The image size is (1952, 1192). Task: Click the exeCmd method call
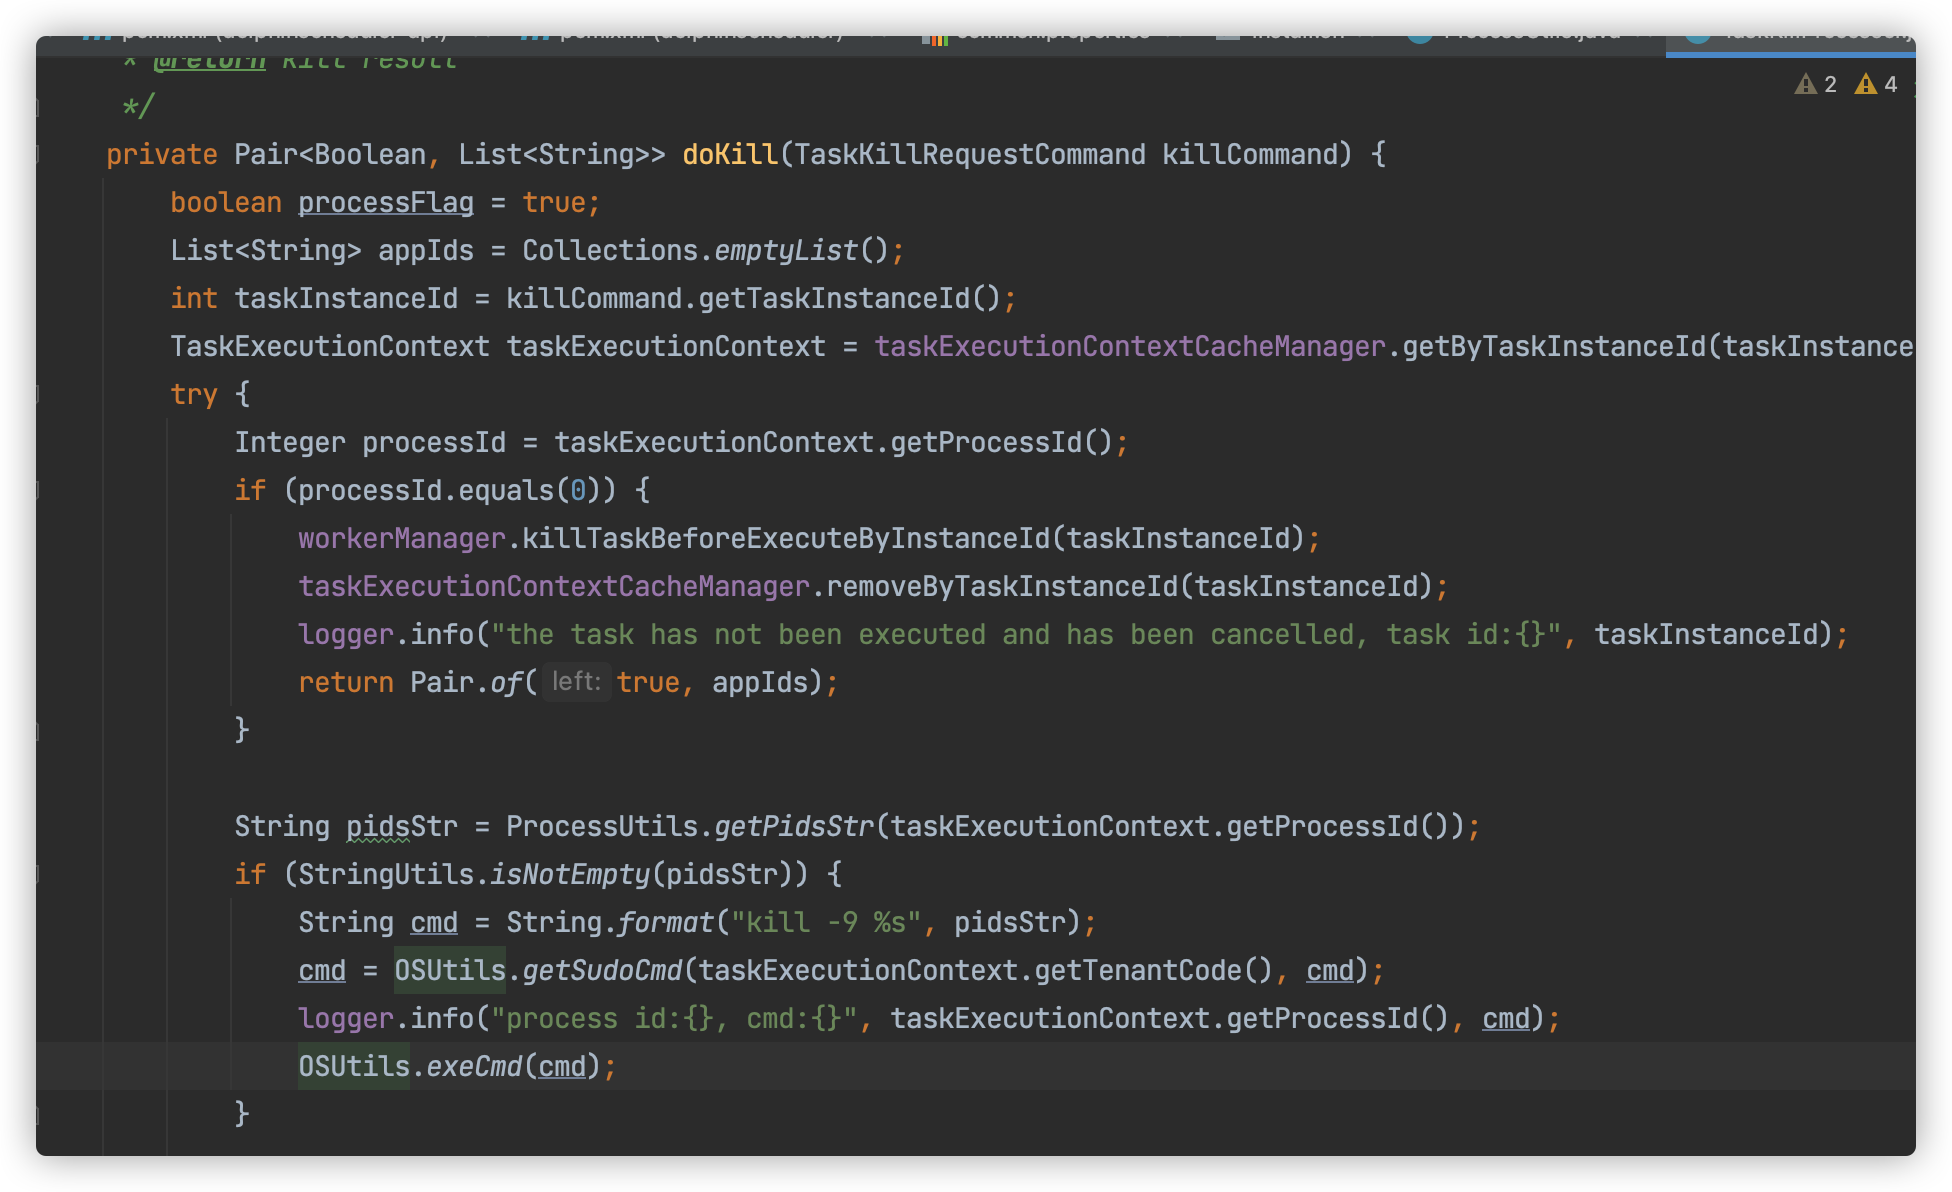point(474,1066)
